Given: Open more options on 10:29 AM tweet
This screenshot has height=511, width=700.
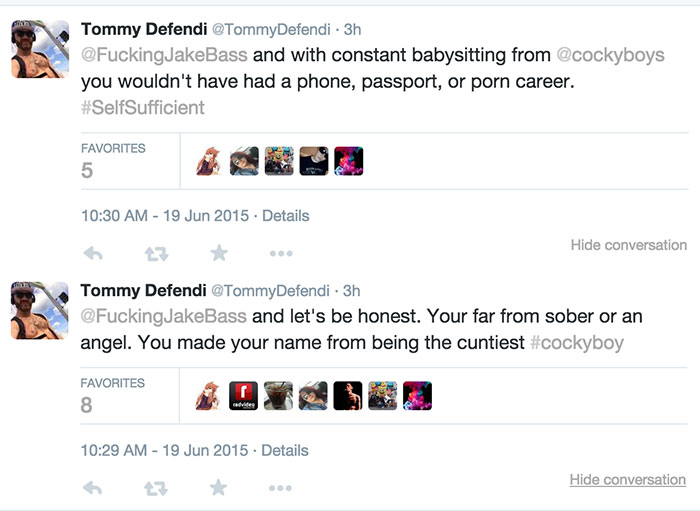Looking at the screenshot, I should click(x=281, y=488).
